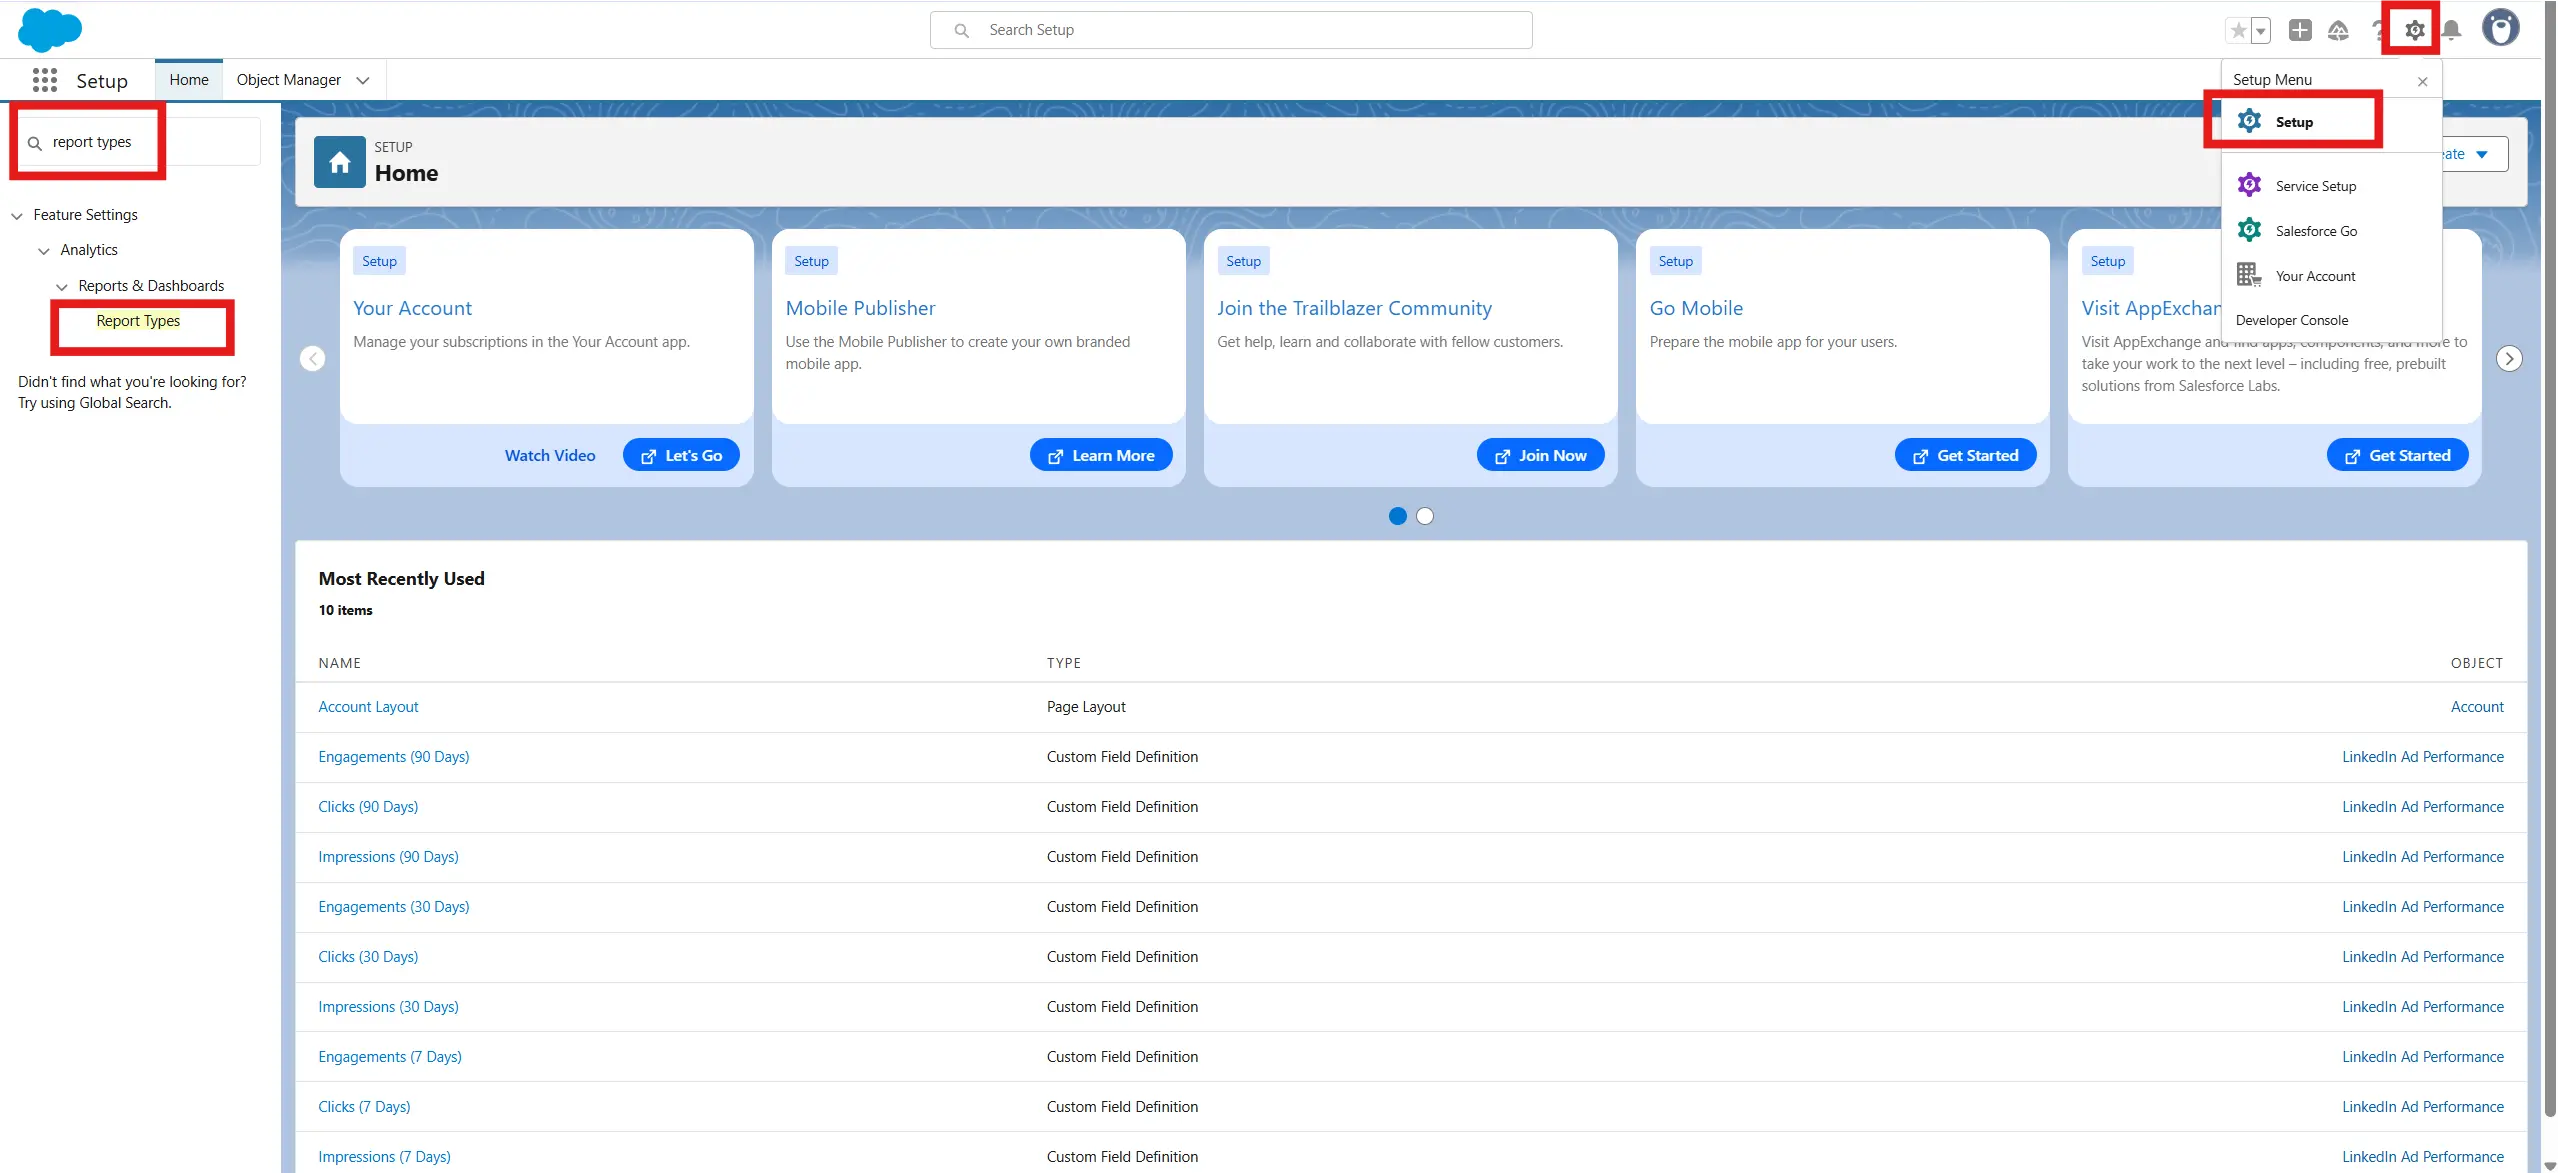Image resolution: width=2558 pixels, height=1173 pixels.
Task: Open Report Types in sidebar
Action: pos(138,321)
